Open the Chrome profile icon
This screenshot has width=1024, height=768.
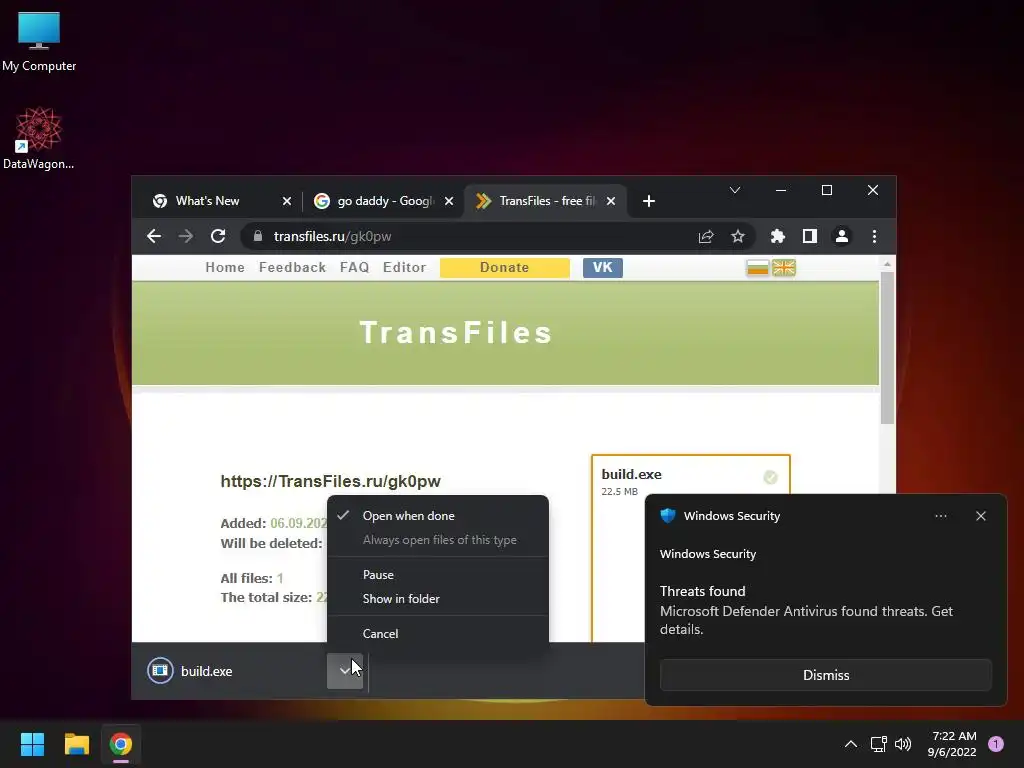pyautogui.click(x=842, y=236)
